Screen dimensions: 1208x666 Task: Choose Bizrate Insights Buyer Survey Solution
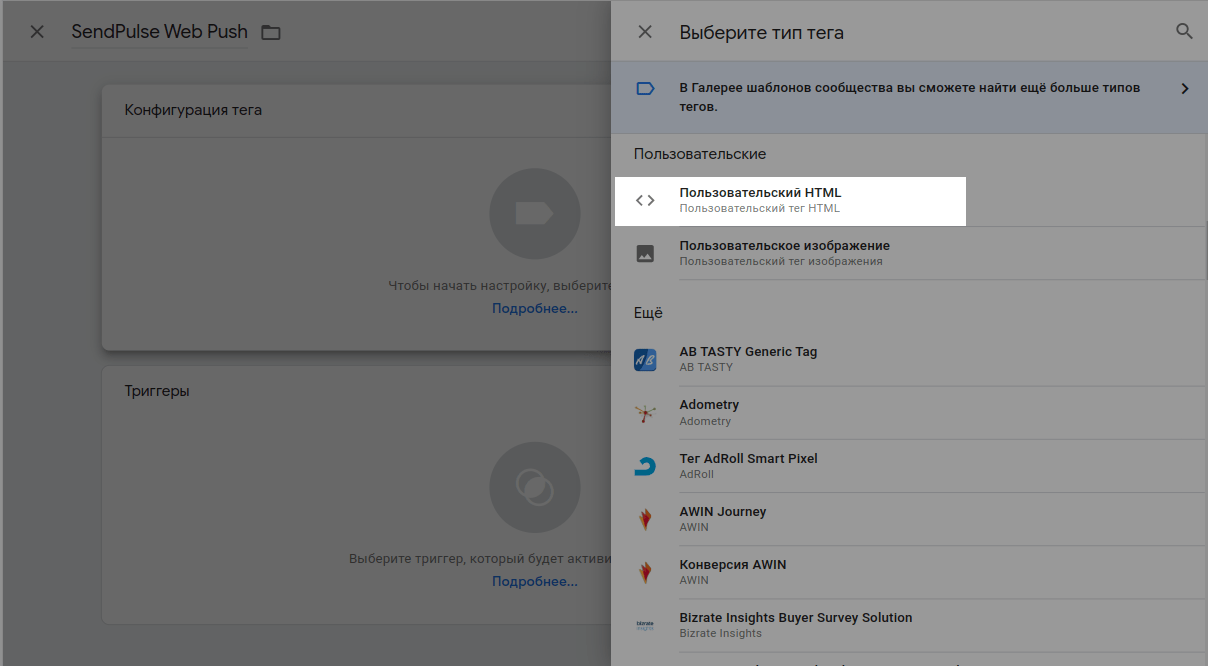(795, 625)
